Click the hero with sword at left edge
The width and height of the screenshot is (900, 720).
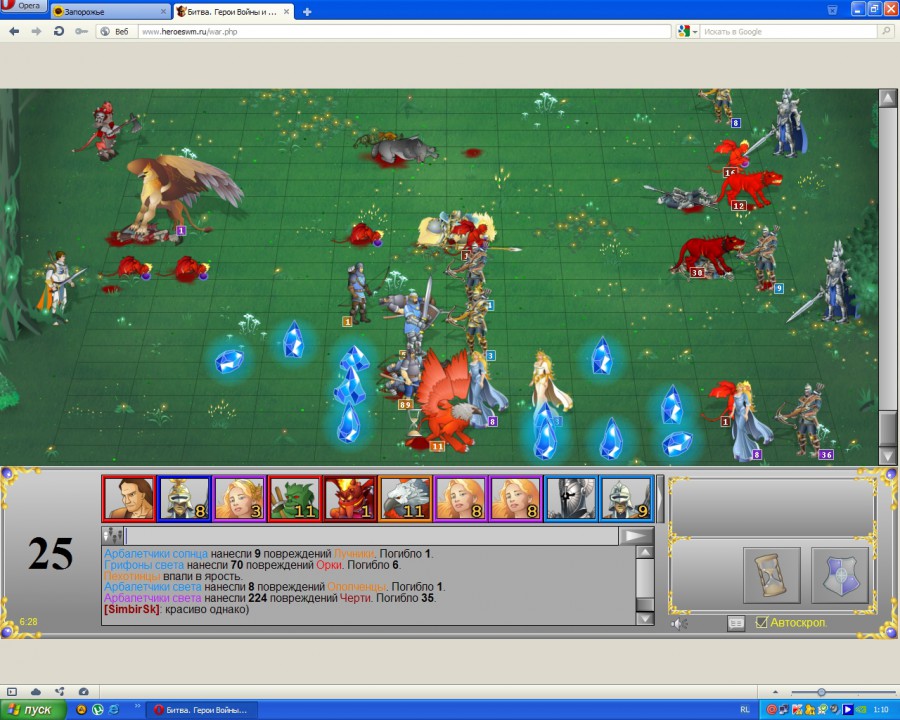coord(57,287)
